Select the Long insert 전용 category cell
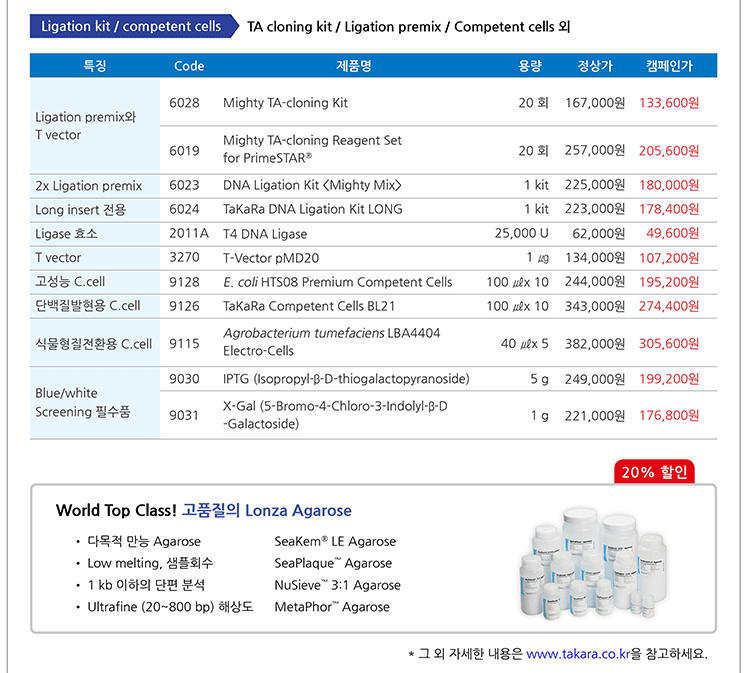The width and height of the screenshot is (750, 673). click(x=95, y=210)
